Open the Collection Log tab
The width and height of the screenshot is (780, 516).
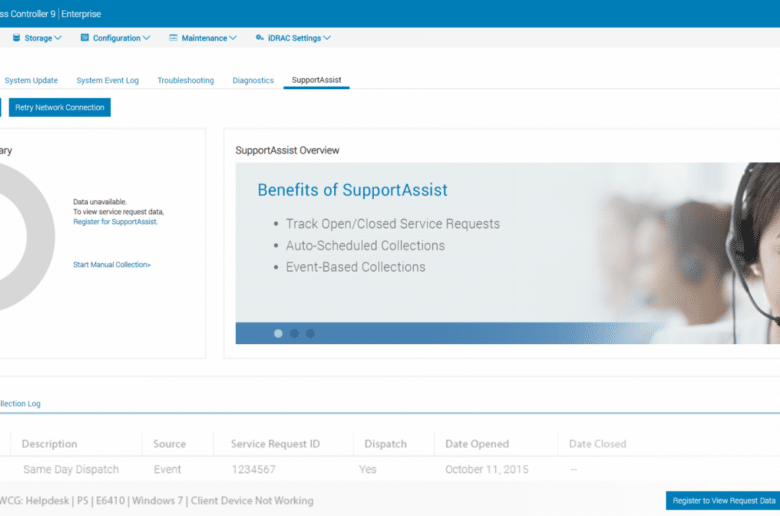coord(20,404)
